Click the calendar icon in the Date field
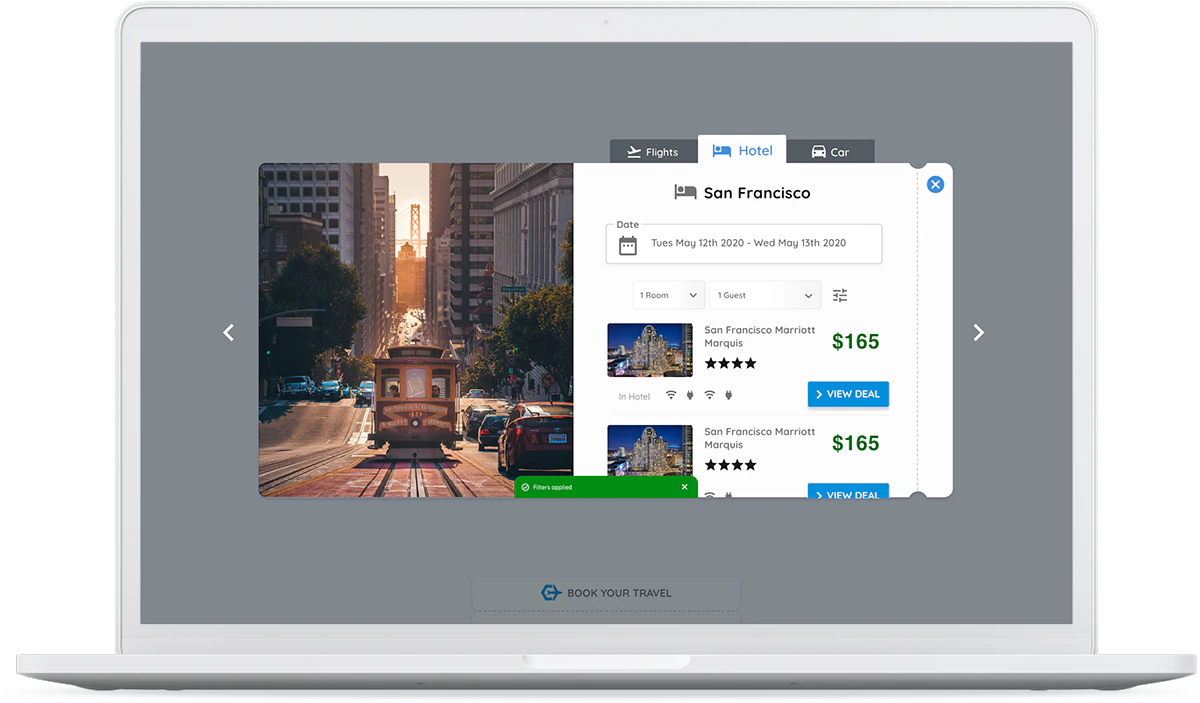This screenshot has height=703, width=1200. [x=628, y=244]
